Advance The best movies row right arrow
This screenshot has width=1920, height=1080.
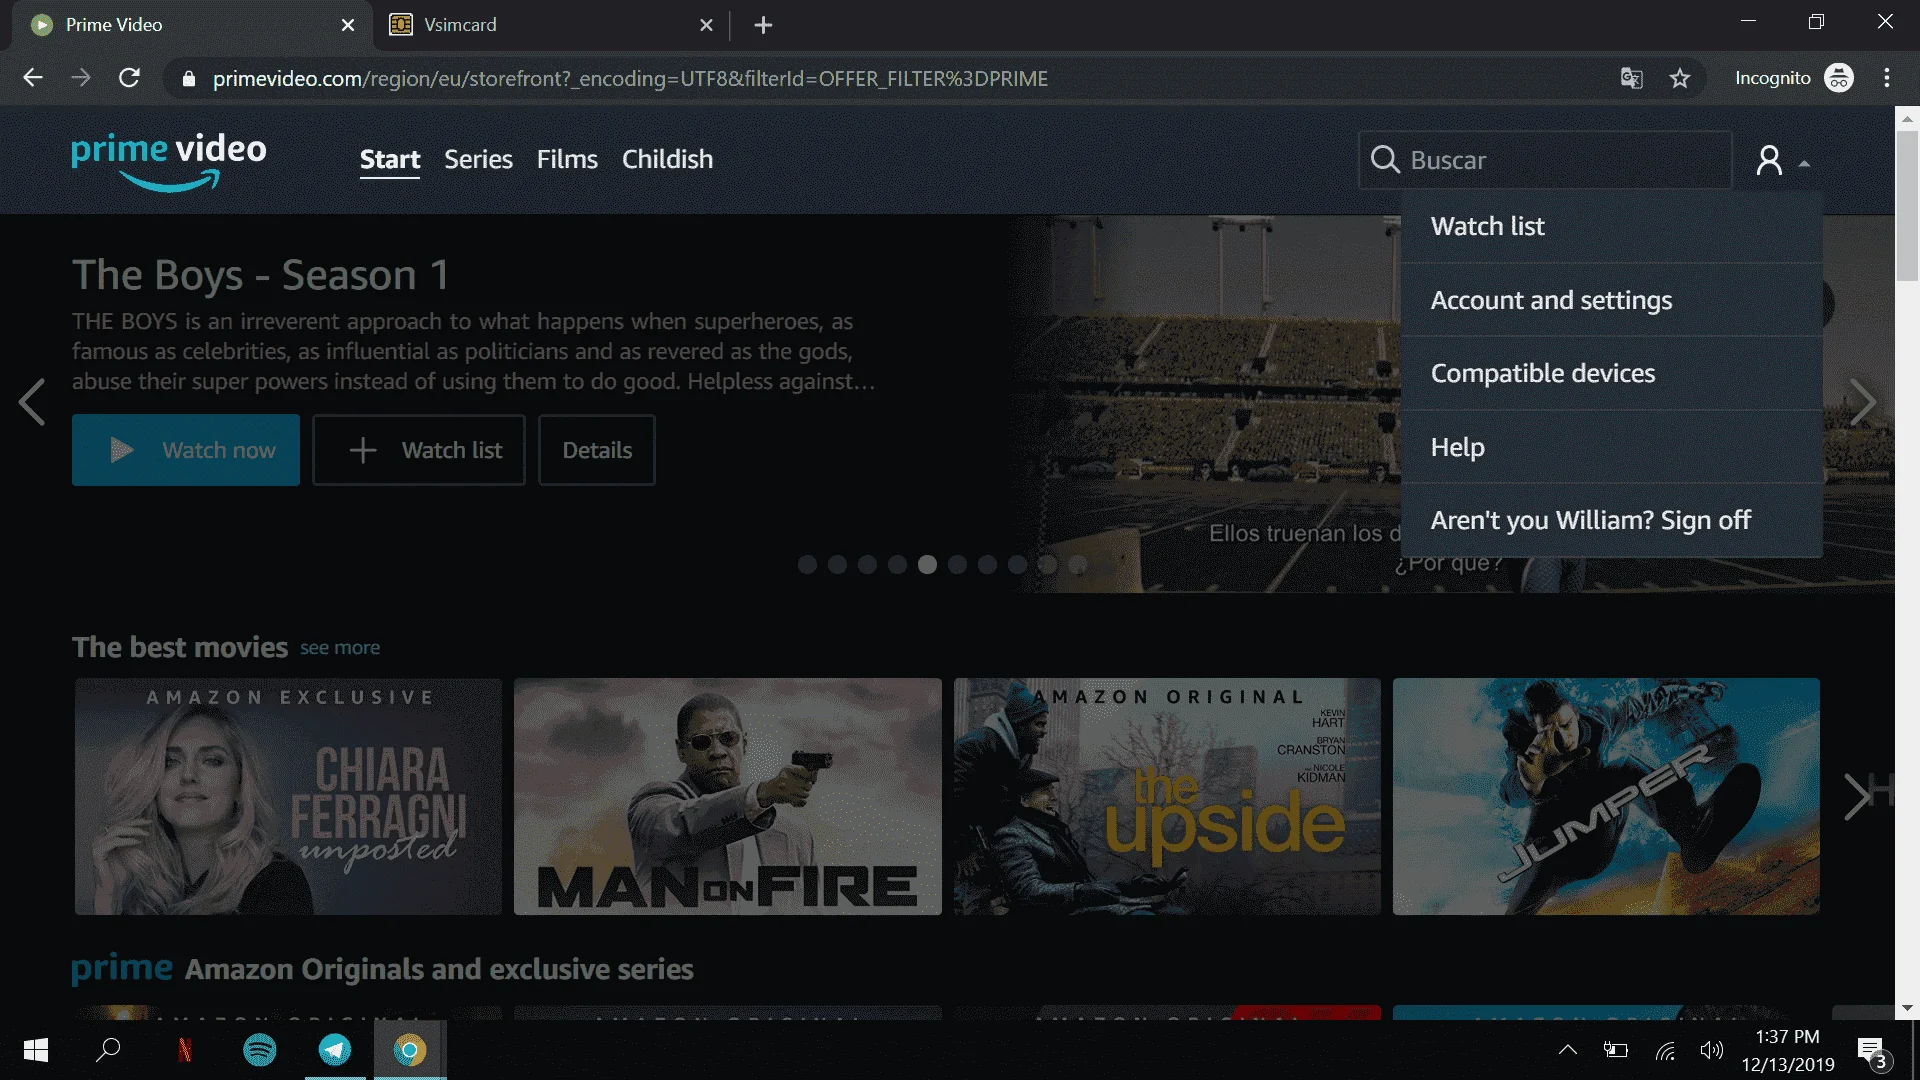coord(1858,797)
